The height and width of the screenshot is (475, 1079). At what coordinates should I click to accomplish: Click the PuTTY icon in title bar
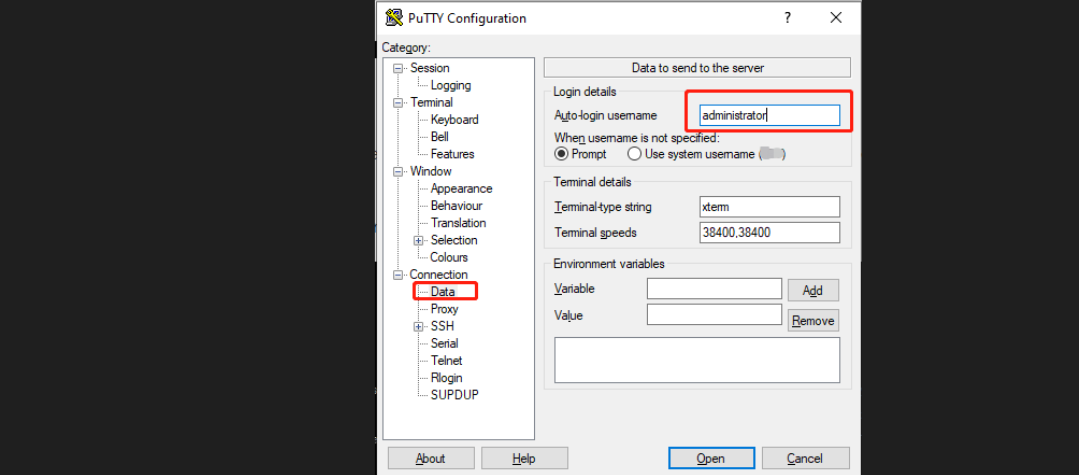click(394, 18)
